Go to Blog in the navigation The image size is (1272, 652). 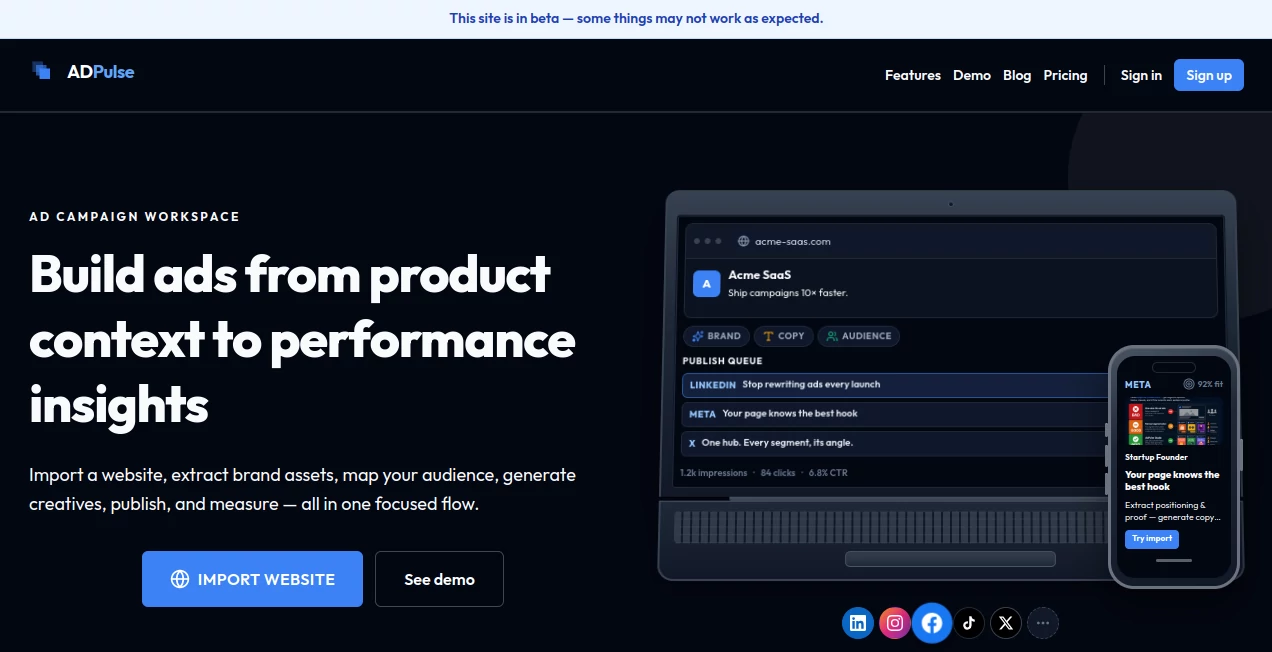coord(1017,75)
